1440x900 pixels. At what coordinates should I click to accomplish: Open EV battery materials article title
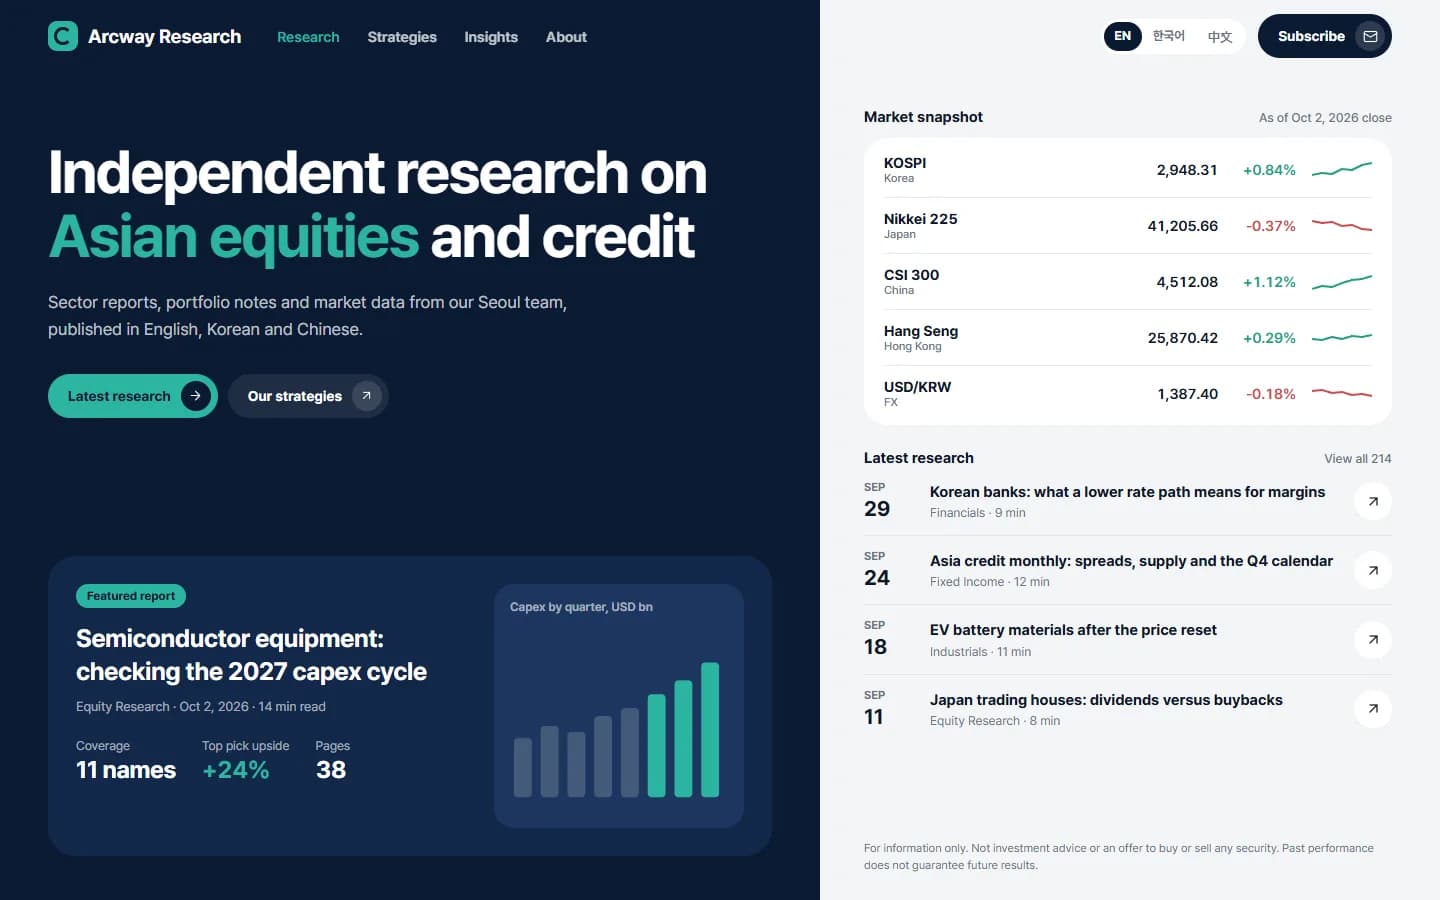(1073, 630)
